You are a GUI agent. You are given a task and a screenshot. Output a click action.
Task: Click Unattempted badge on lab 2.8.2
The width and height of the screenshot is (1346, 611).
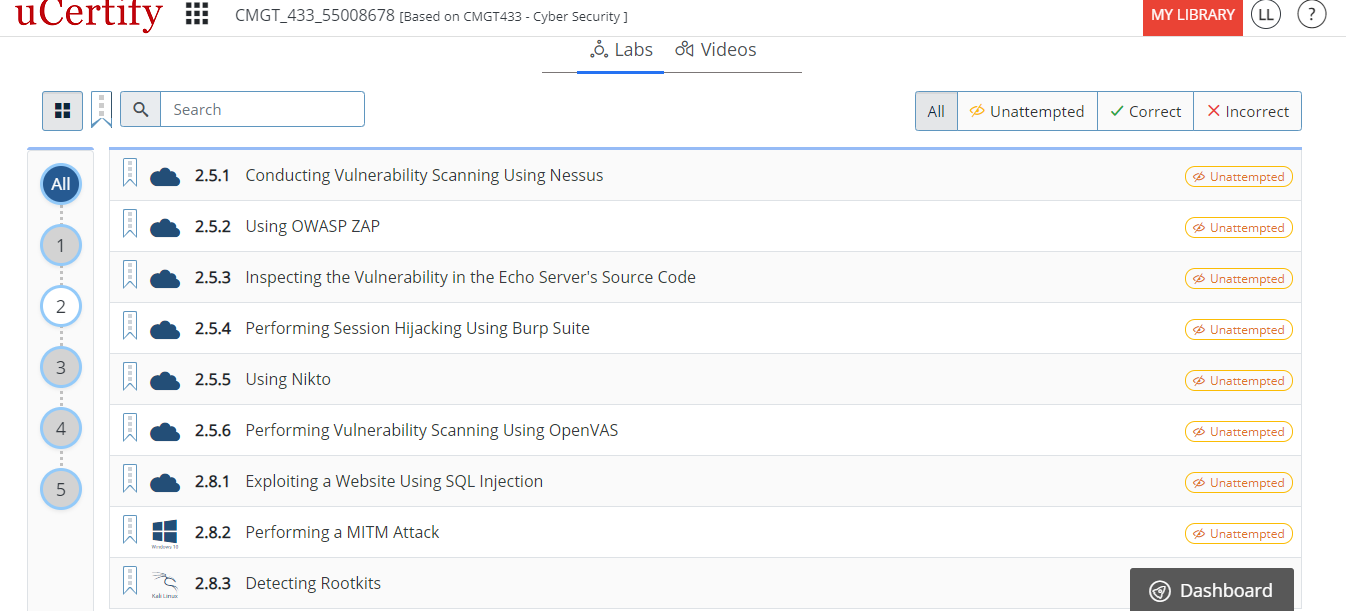click(x=1239, y=534)
